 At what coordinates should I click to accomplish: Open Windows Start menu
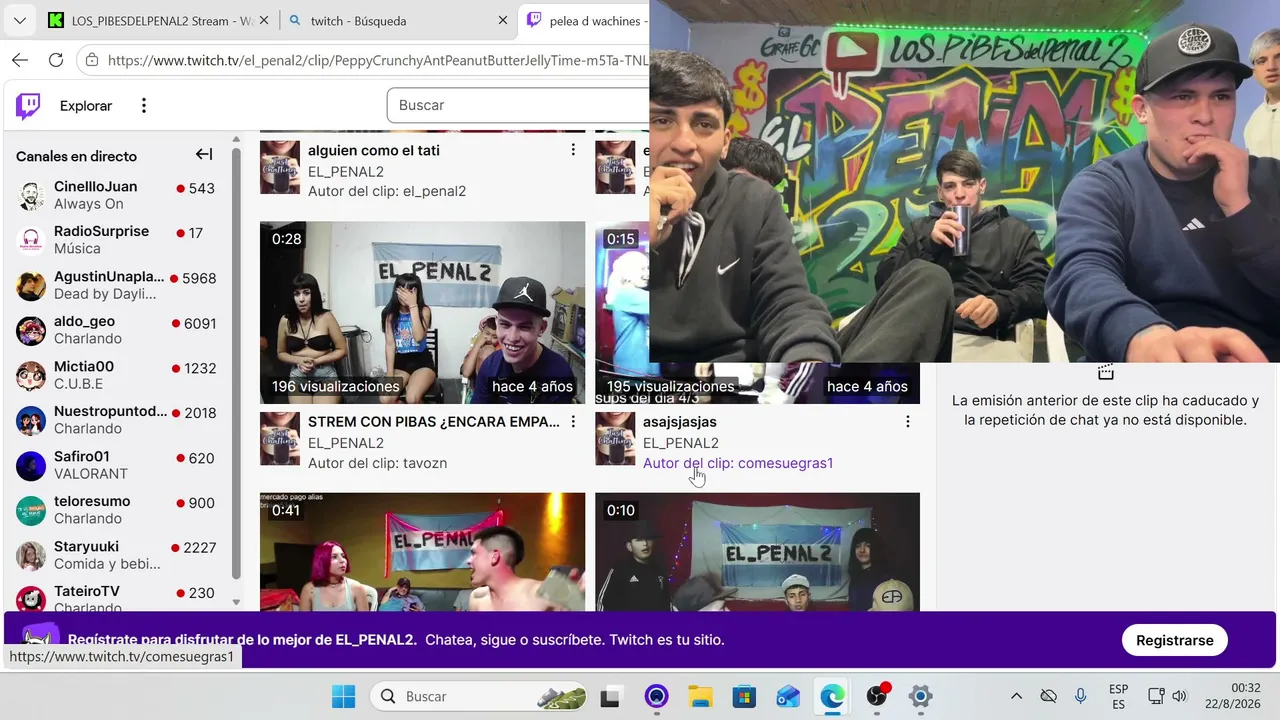coord(343,696)
